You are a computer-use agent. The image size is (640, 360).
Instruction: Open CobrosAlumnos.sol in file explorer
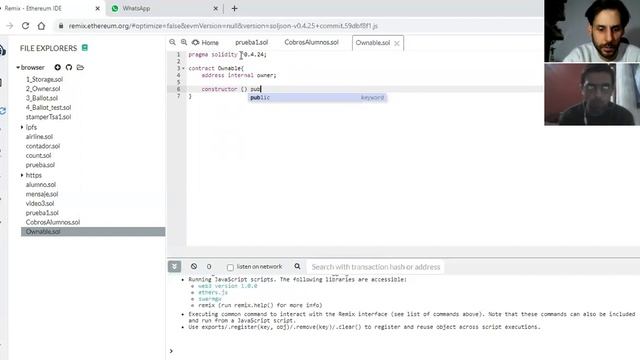click(53, 222)
